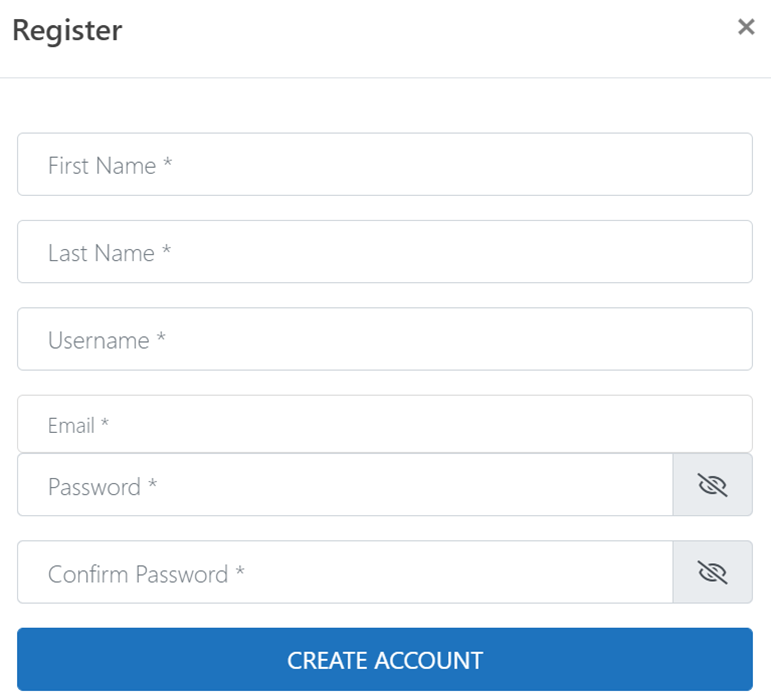Show password using the Password eye icon
The width and height of the screenshot is (771, 699).
click(712, 485)
